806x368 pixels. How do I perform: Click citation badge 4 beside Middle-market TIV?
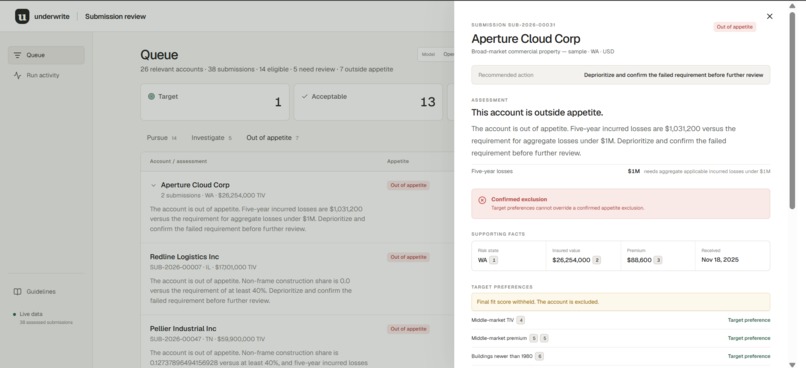coord(521,320)
